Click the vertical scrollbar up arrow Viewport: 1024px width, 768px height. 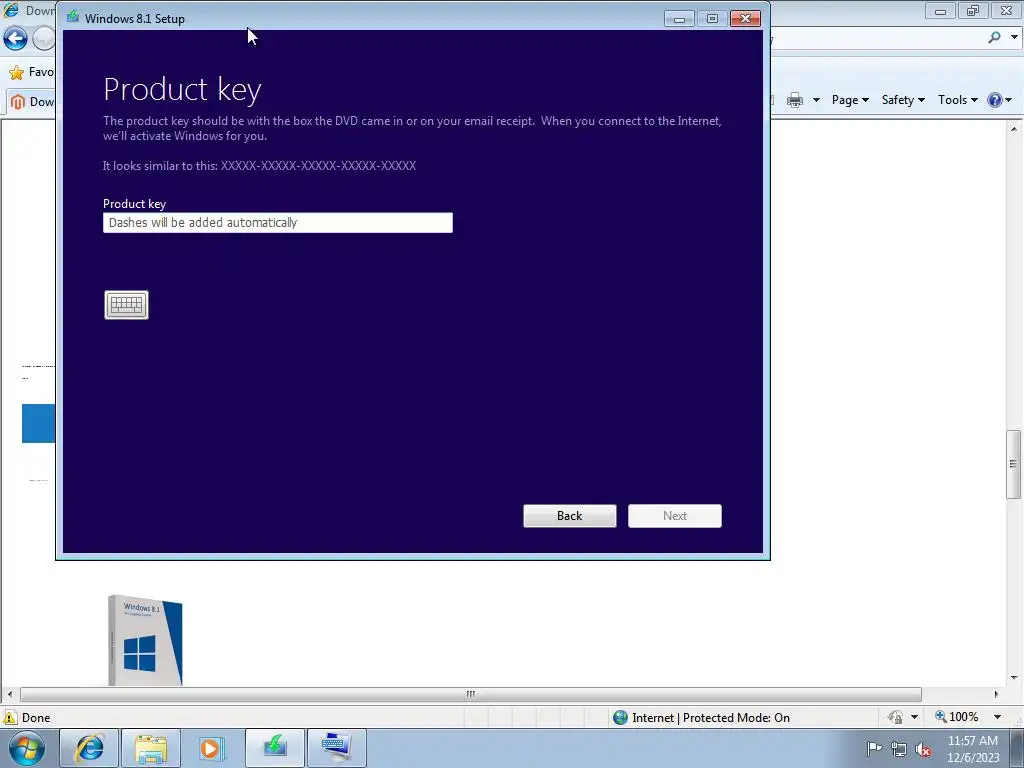(1014, 129)
